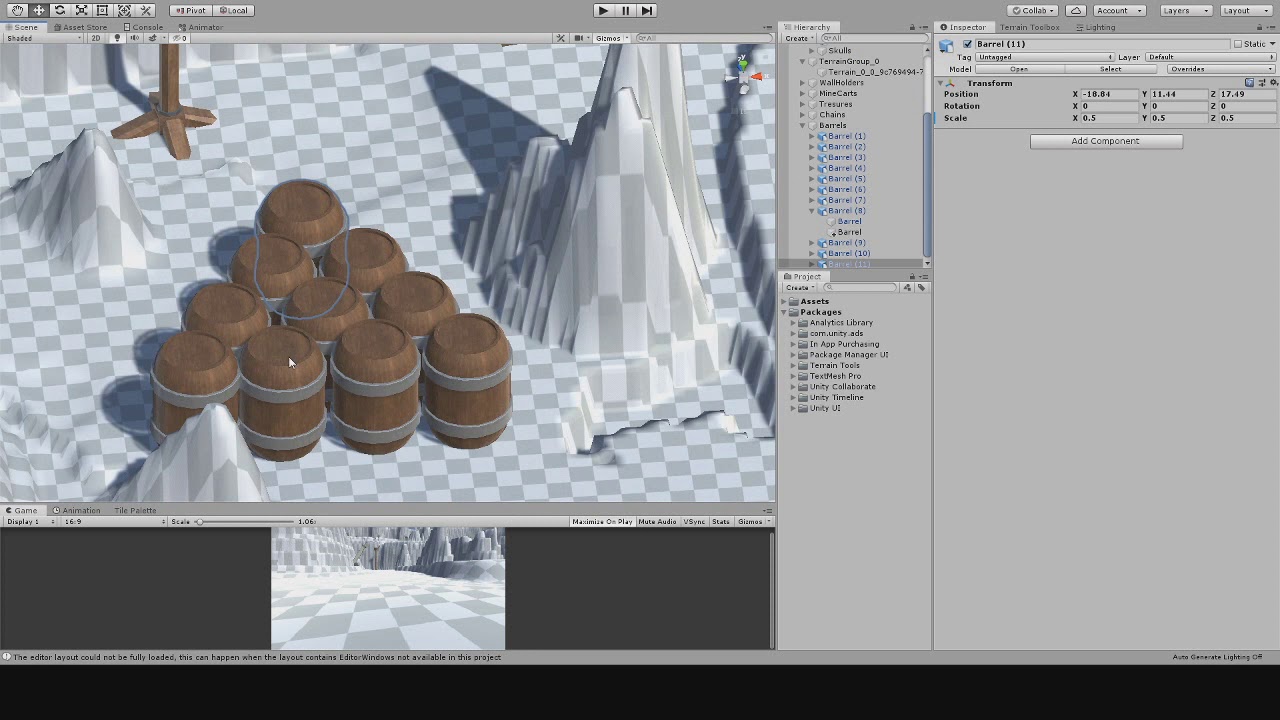Toggle 2D scene view mode
The height and width of the screenshot is (720, 1280).
click(x=95, y=38)
